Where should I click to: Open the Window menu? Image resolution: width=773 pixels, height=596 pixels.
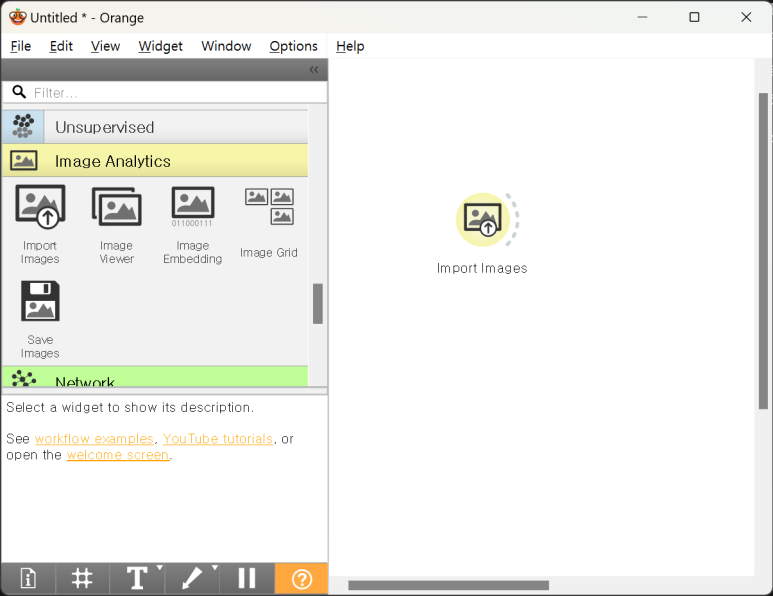pos(226,46)
